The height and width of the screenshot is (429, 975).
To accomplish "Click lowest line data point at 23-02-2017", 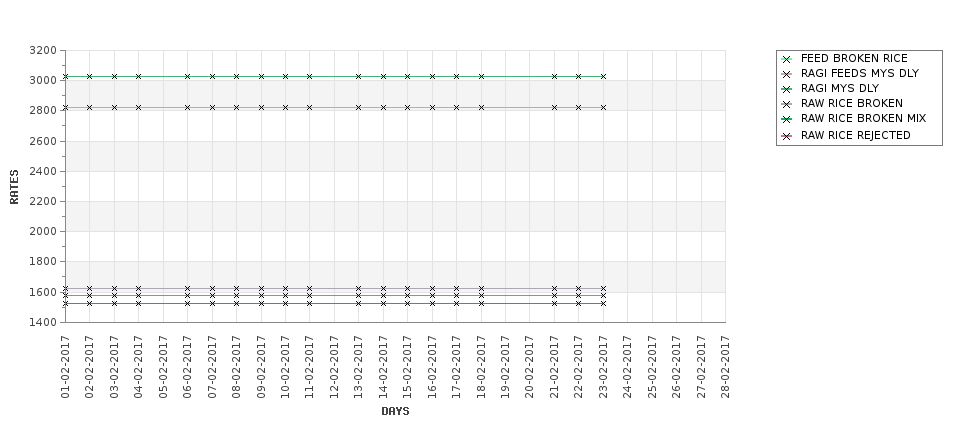I will click(603, 303).
